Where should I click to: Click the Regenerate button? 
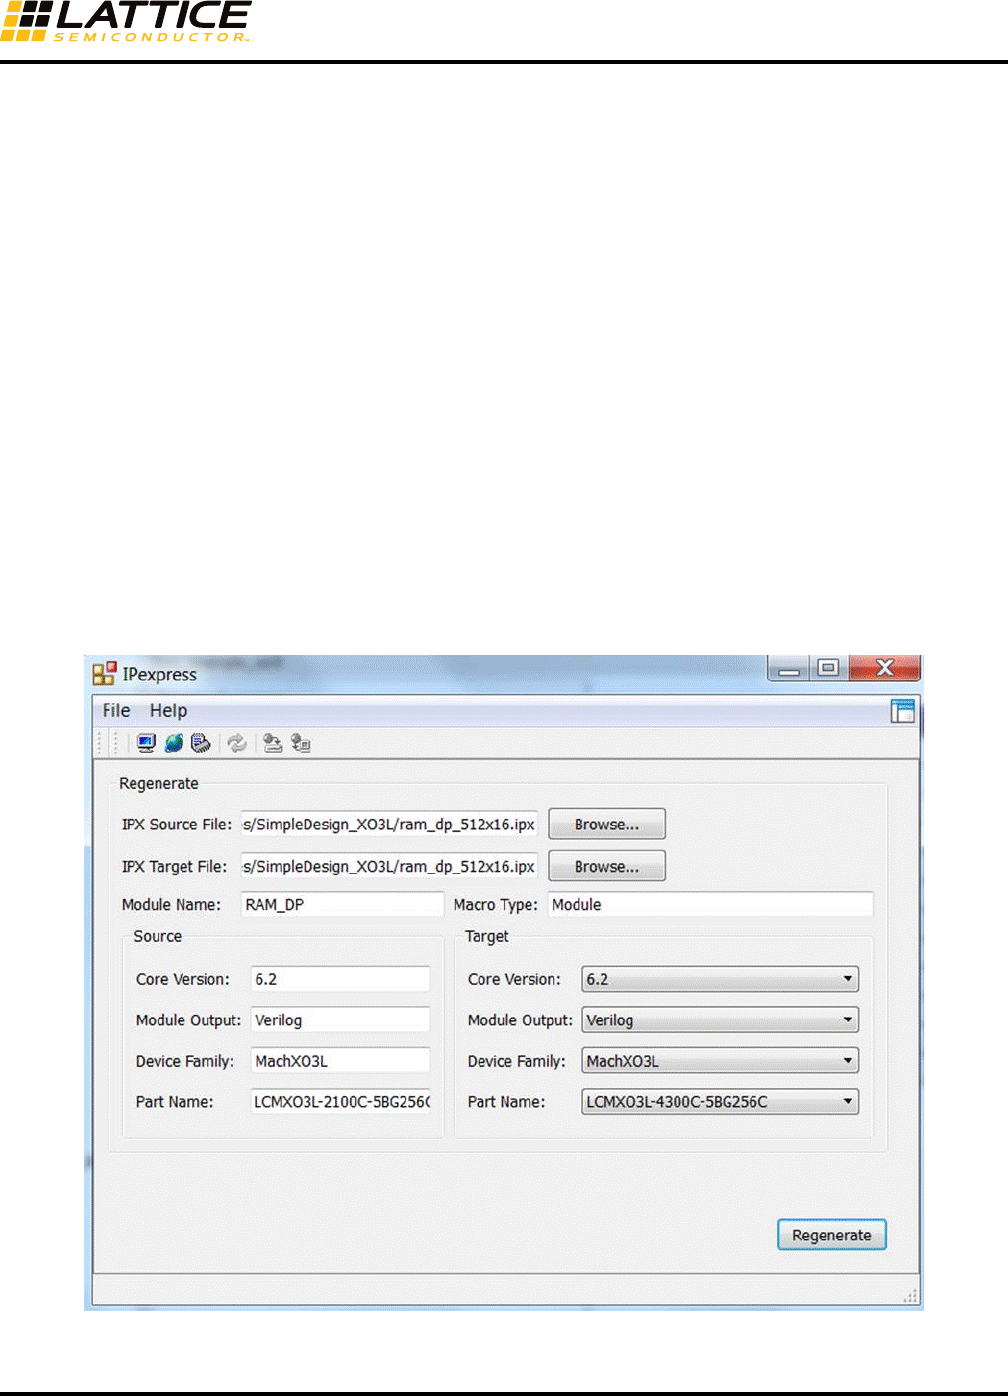832,1235
